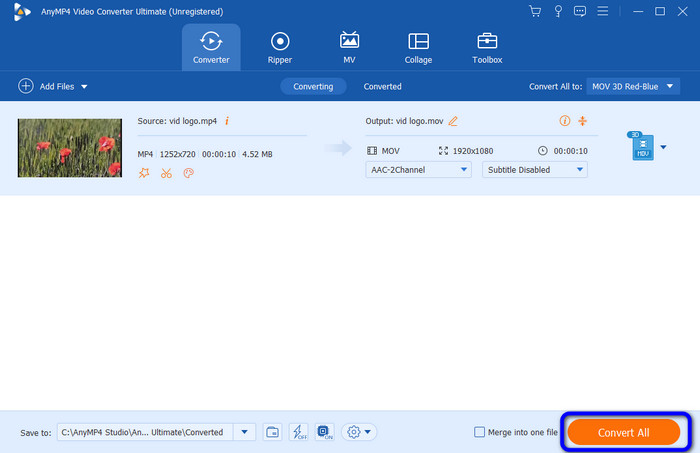Open the color palette effect tool
The image size is (700, 453).
click(188, 173)
